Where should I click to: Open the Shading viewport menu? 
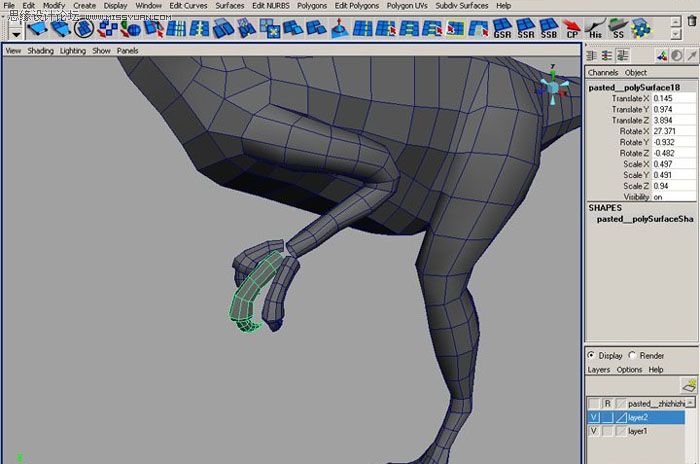pyautogui.click(x=40, y=50)
